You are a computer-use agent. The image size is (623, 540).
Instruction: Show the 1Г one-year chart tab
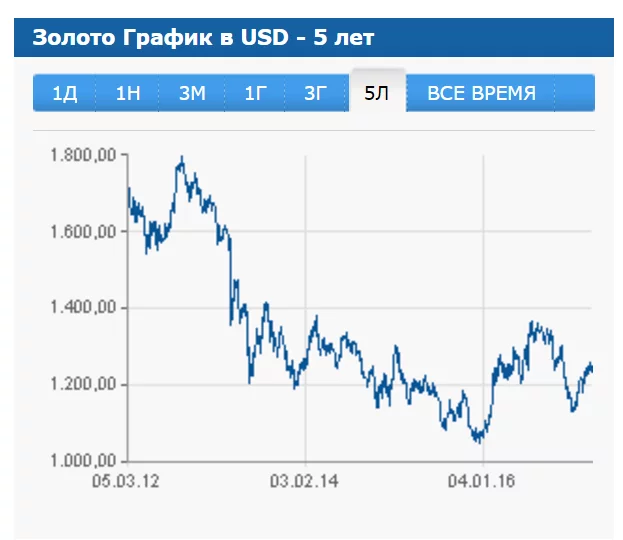pyautogui.click(x=255, y=94)
